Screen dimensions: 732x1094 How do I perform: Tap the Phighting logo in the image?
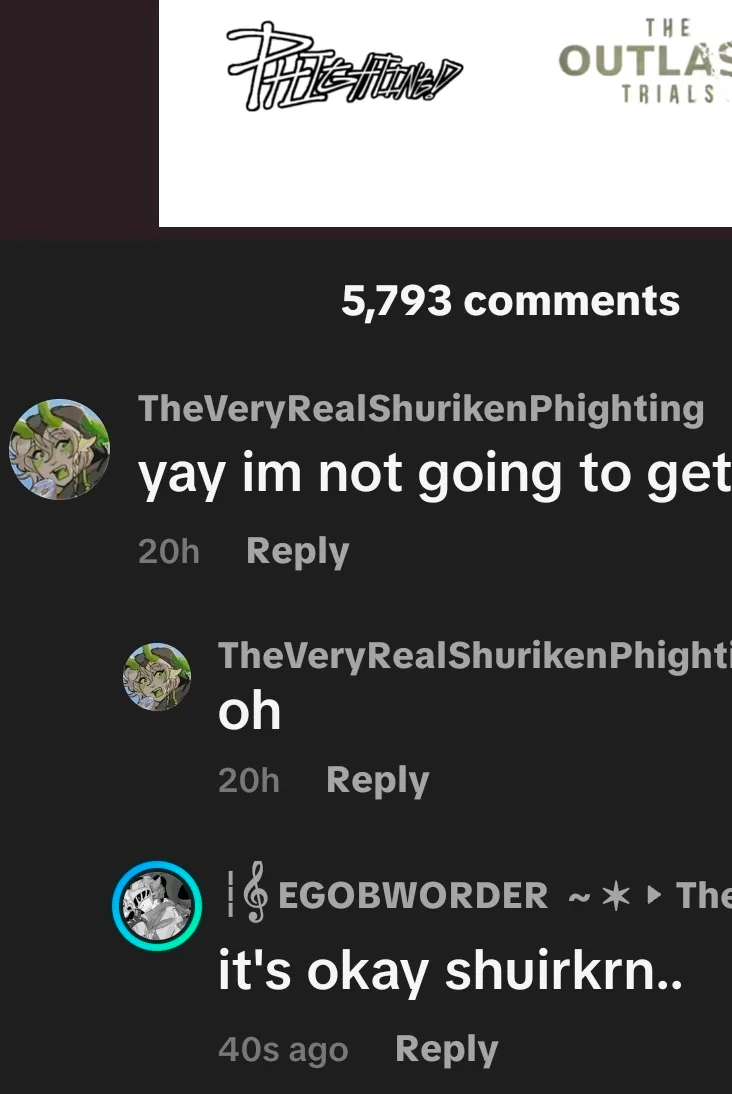[345, 68]
